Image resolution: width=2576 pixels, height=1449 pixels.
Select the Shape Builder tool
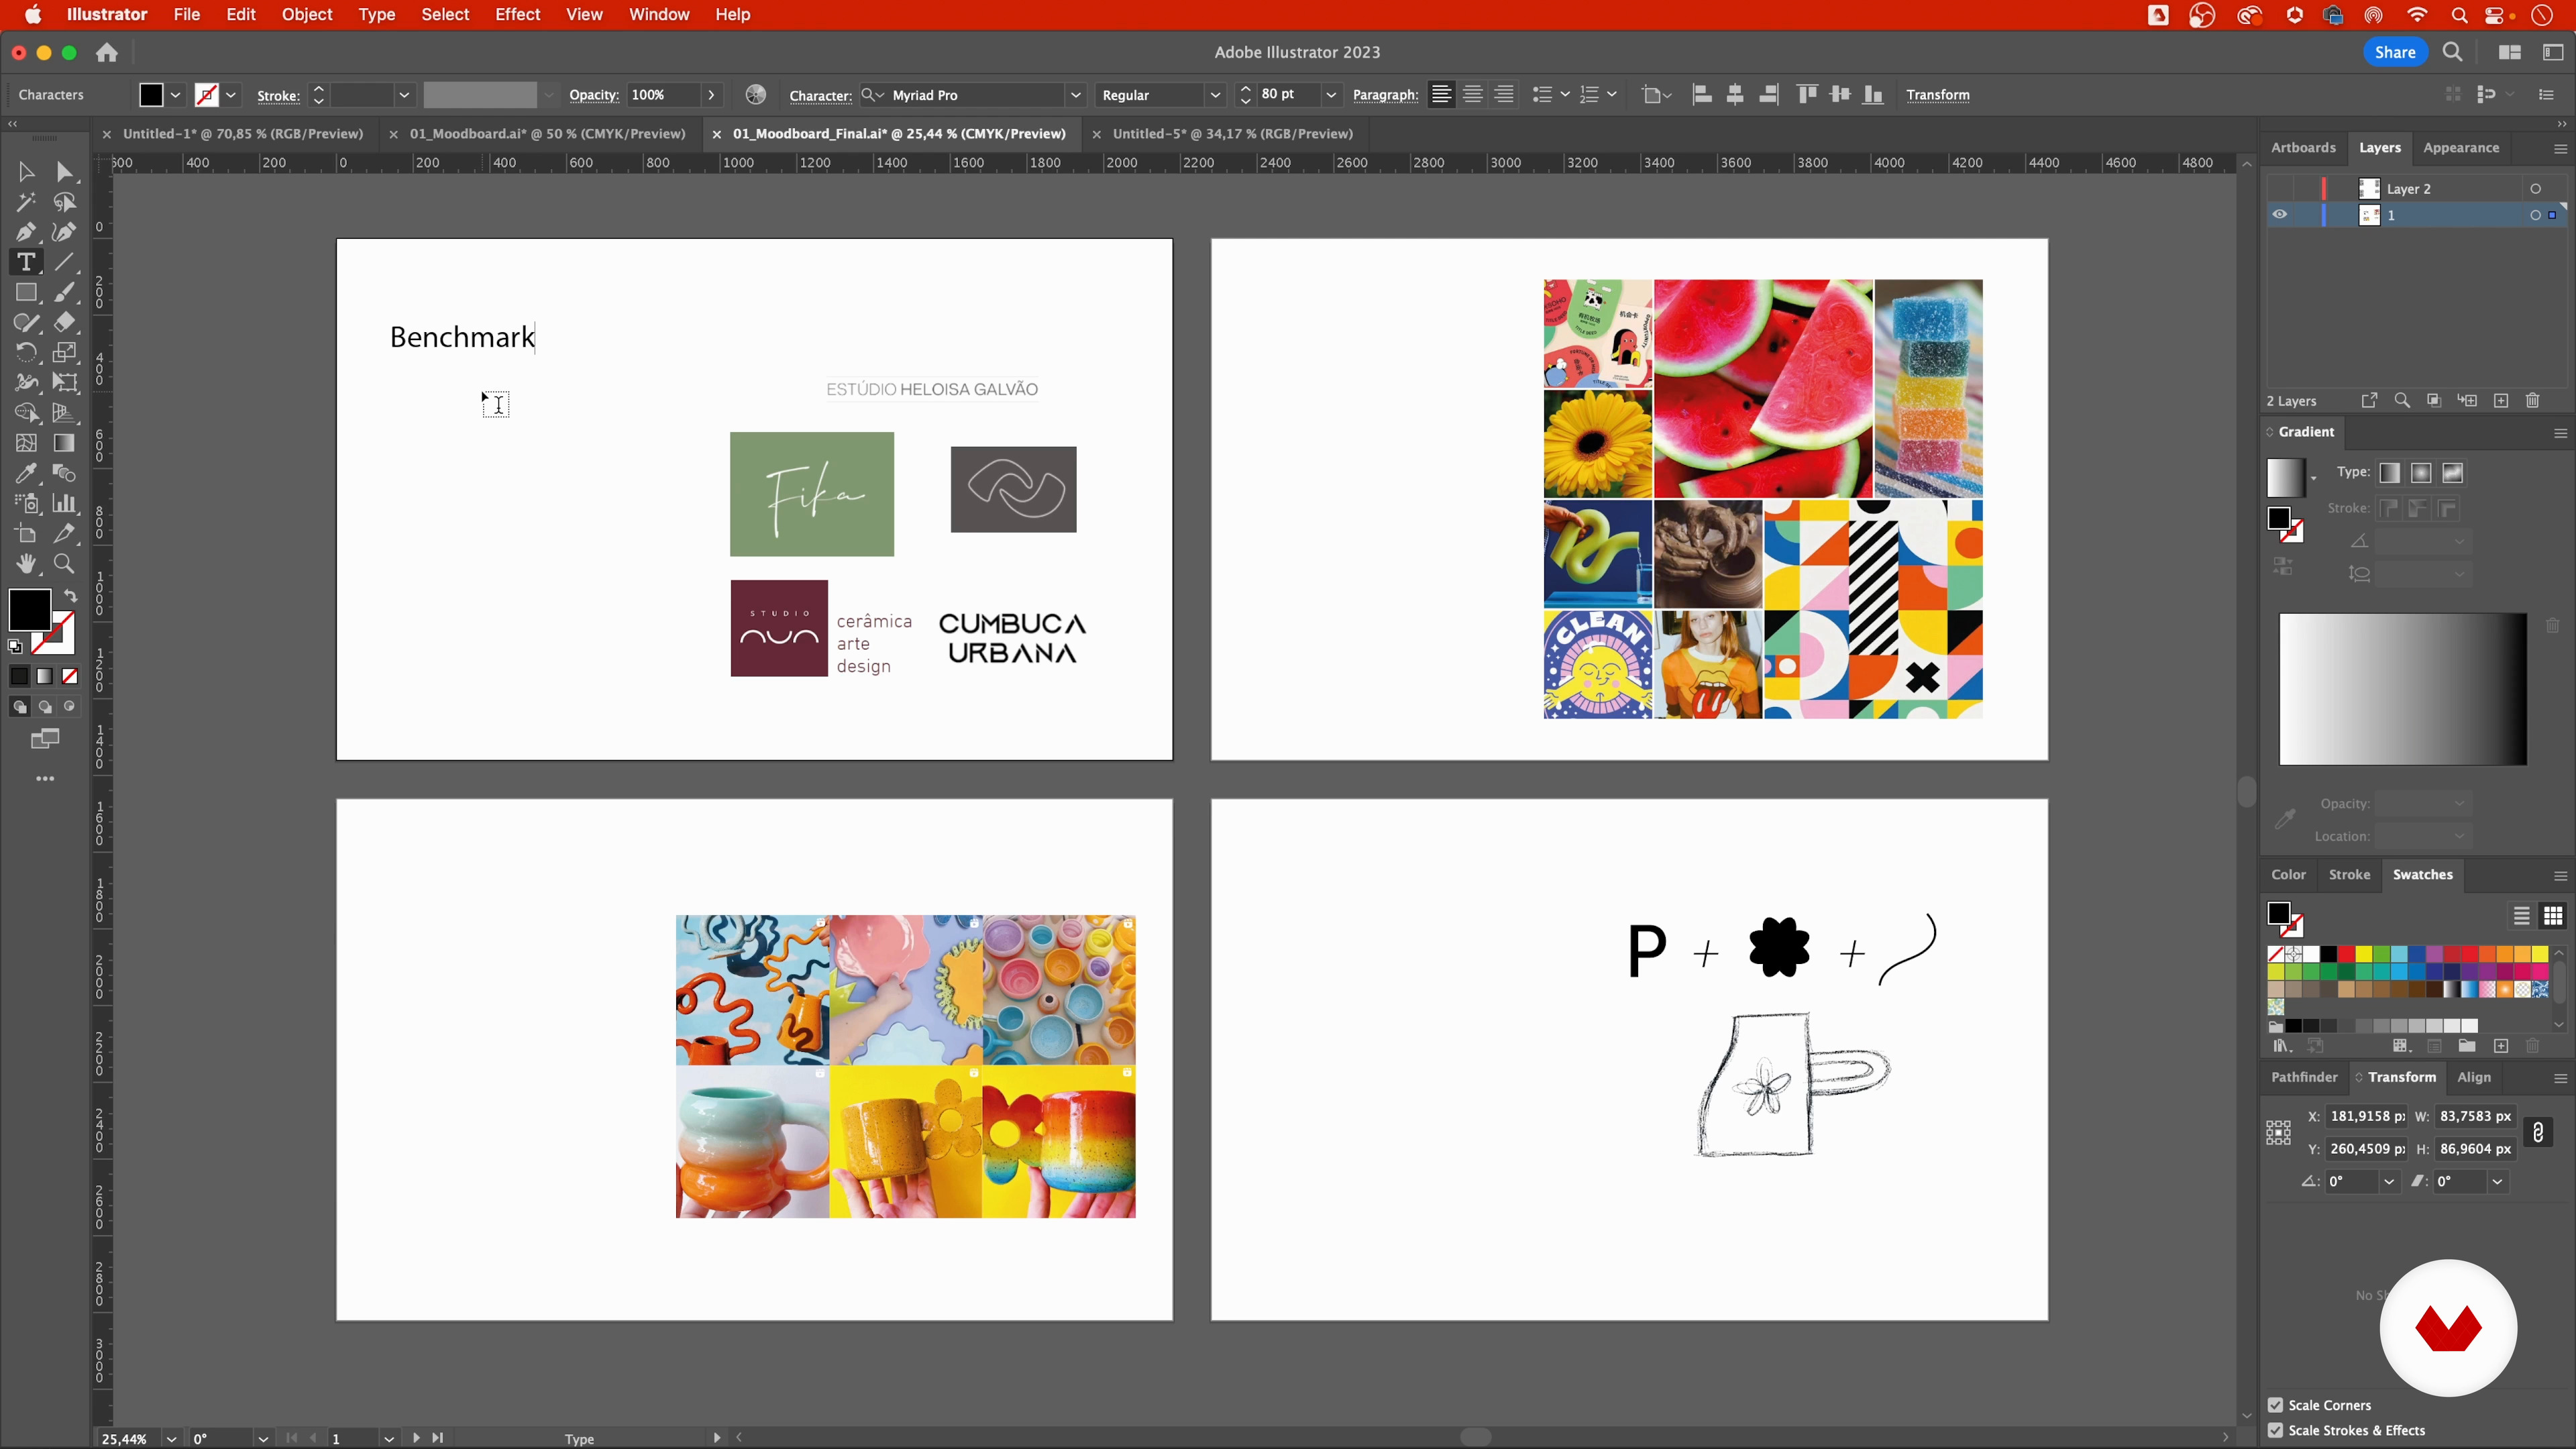(26, 413)
